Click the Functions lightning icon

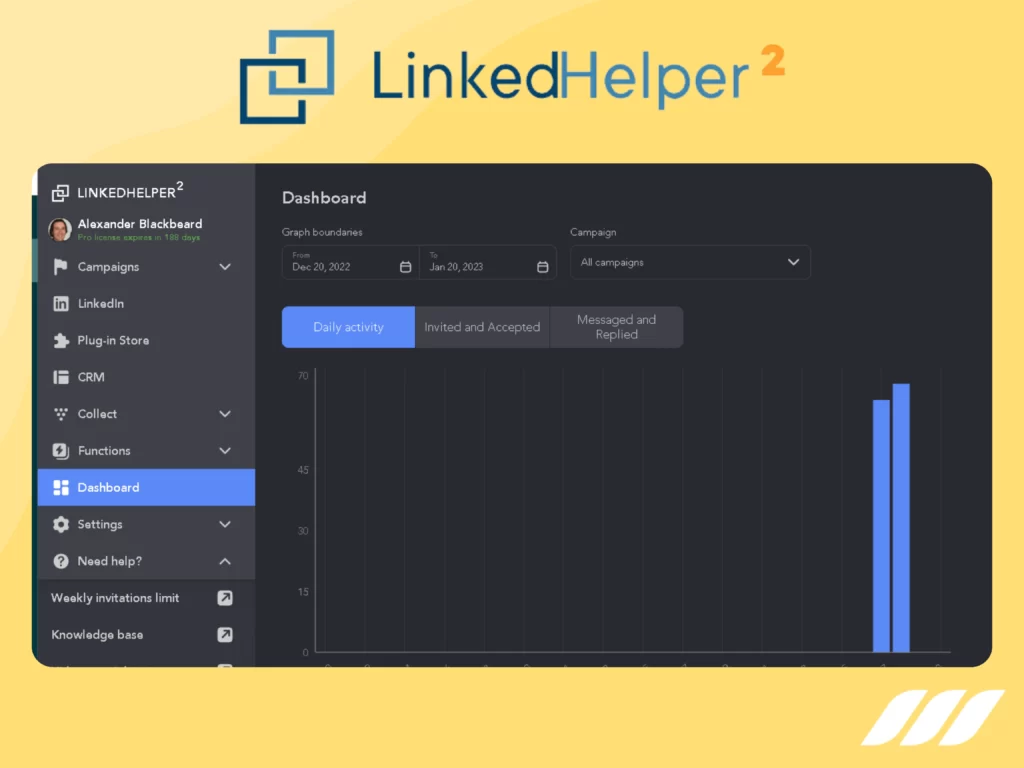[x=61, y=451]
